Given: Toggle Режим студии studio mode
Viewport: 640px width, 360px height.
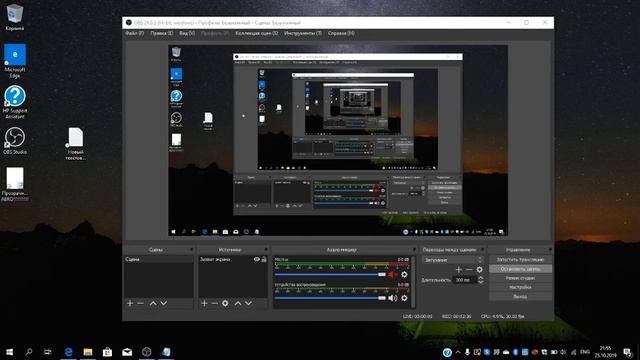Looking at the screenshot, I should pyautogui.click(x=520, y=278).
